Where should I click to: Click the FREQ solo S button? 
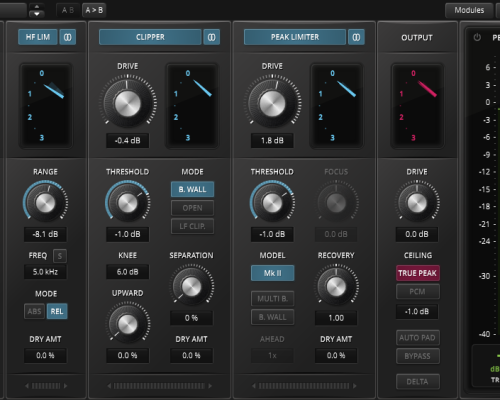(x=60, y=256)
